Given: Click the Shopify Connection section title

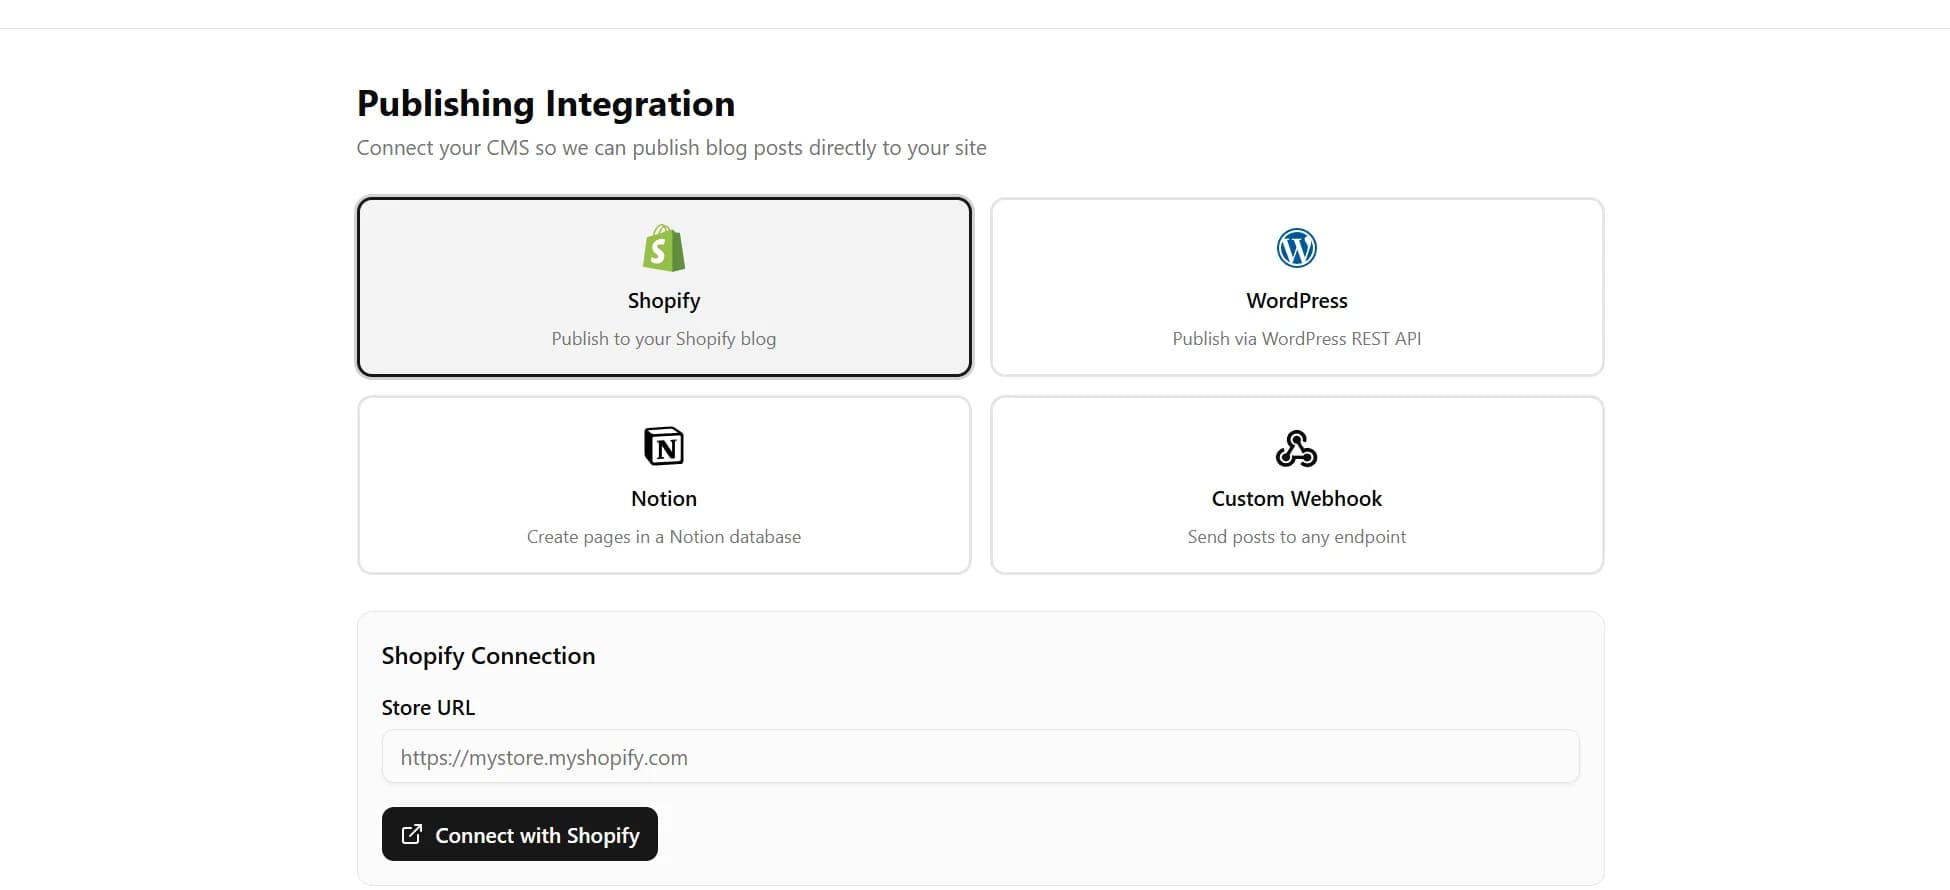Looking at the screenshot, I should [x=488, y=656].
